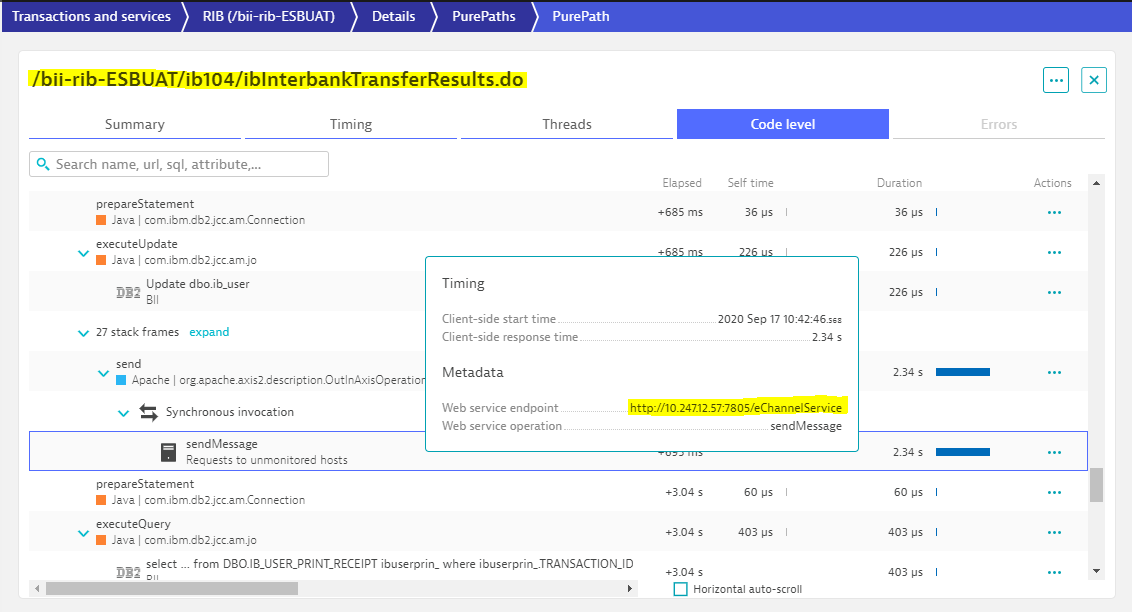Open the Threads tab
Viewport: 1132px width, 612px height.
[x=567, y=124]
